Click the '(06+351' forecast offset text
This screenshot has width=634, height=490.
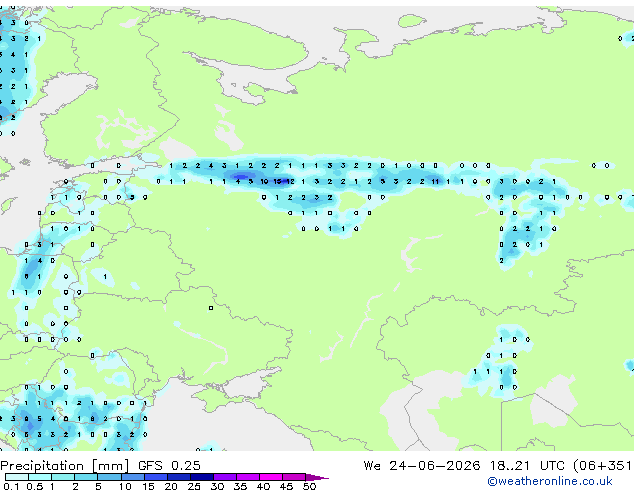click(603, 466)
